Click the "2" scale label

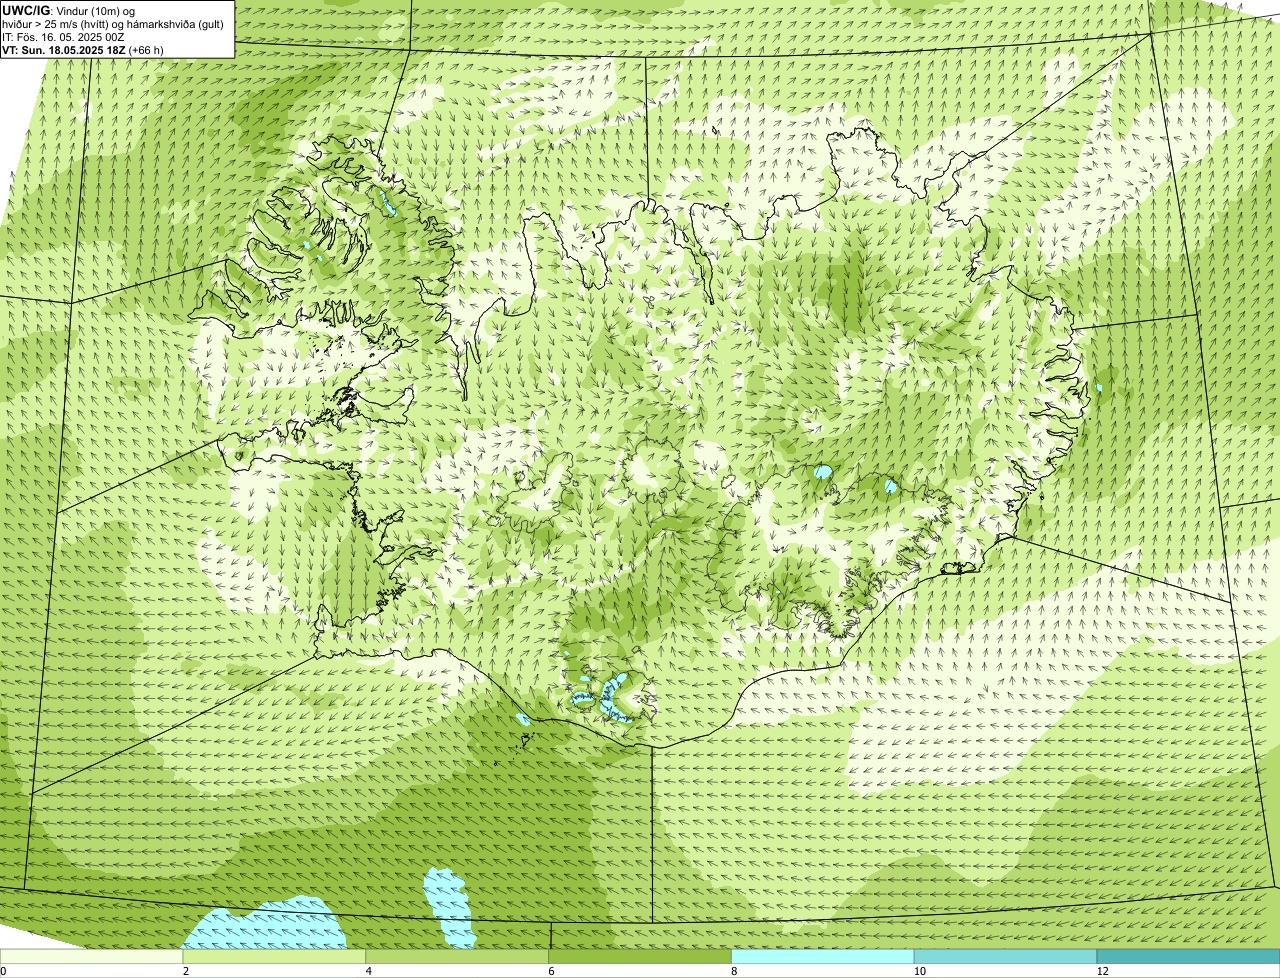pos(185,971)
